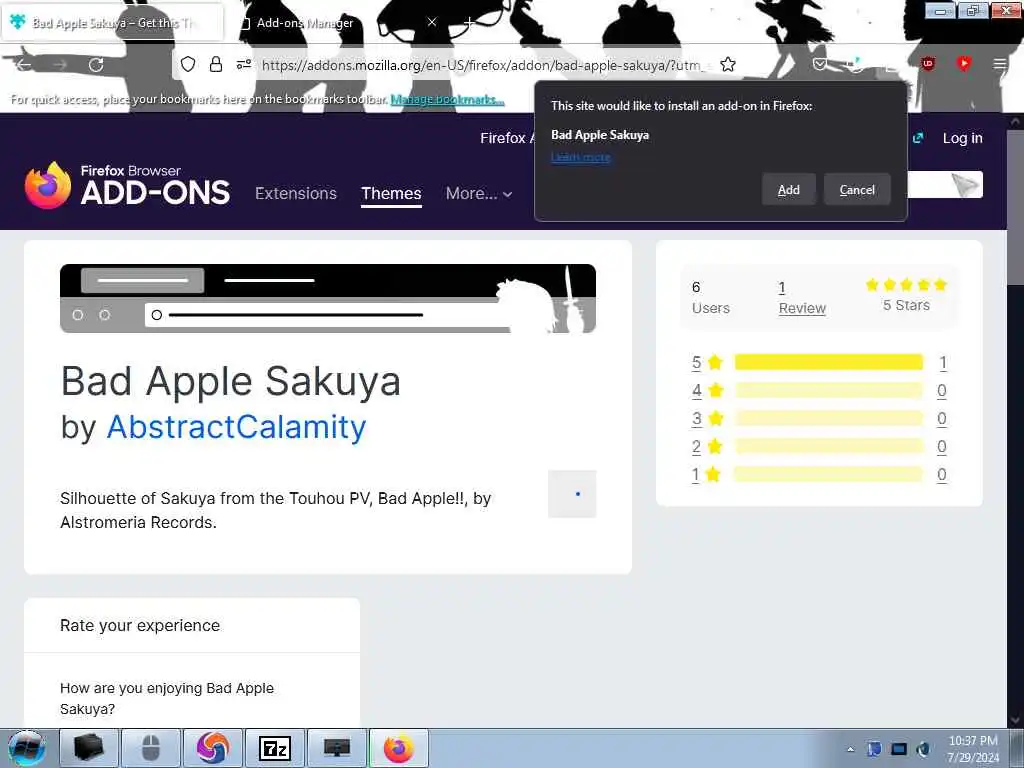Switch to the Bad Apple Sakuya tab
Image resolution: width=1024 pixels, height=768 pixels.
(112, 23)
